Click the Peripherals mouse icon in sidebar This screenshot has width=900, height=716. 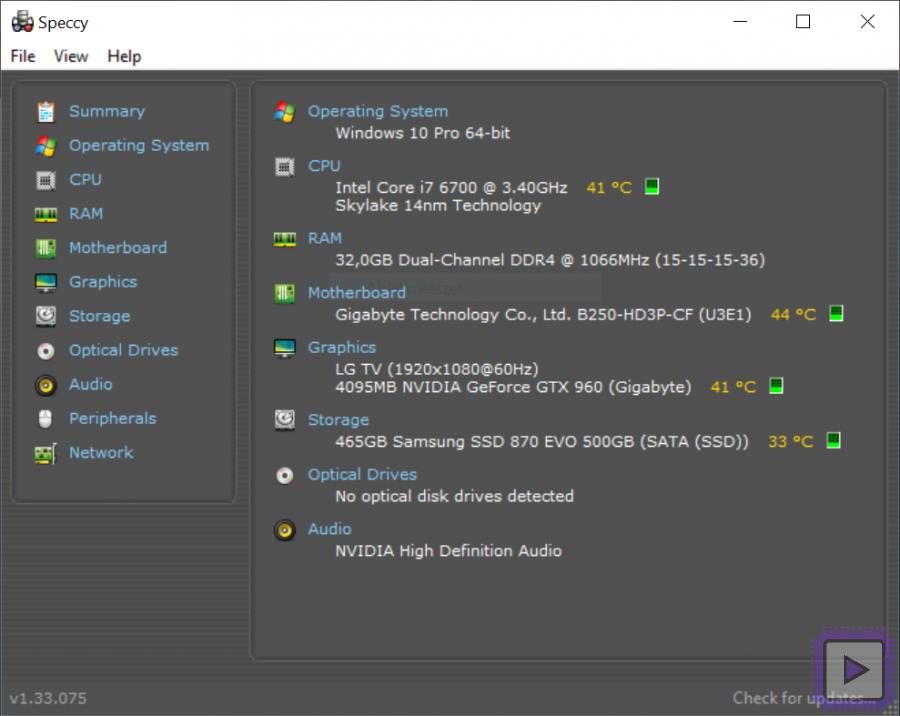point(46,419)
